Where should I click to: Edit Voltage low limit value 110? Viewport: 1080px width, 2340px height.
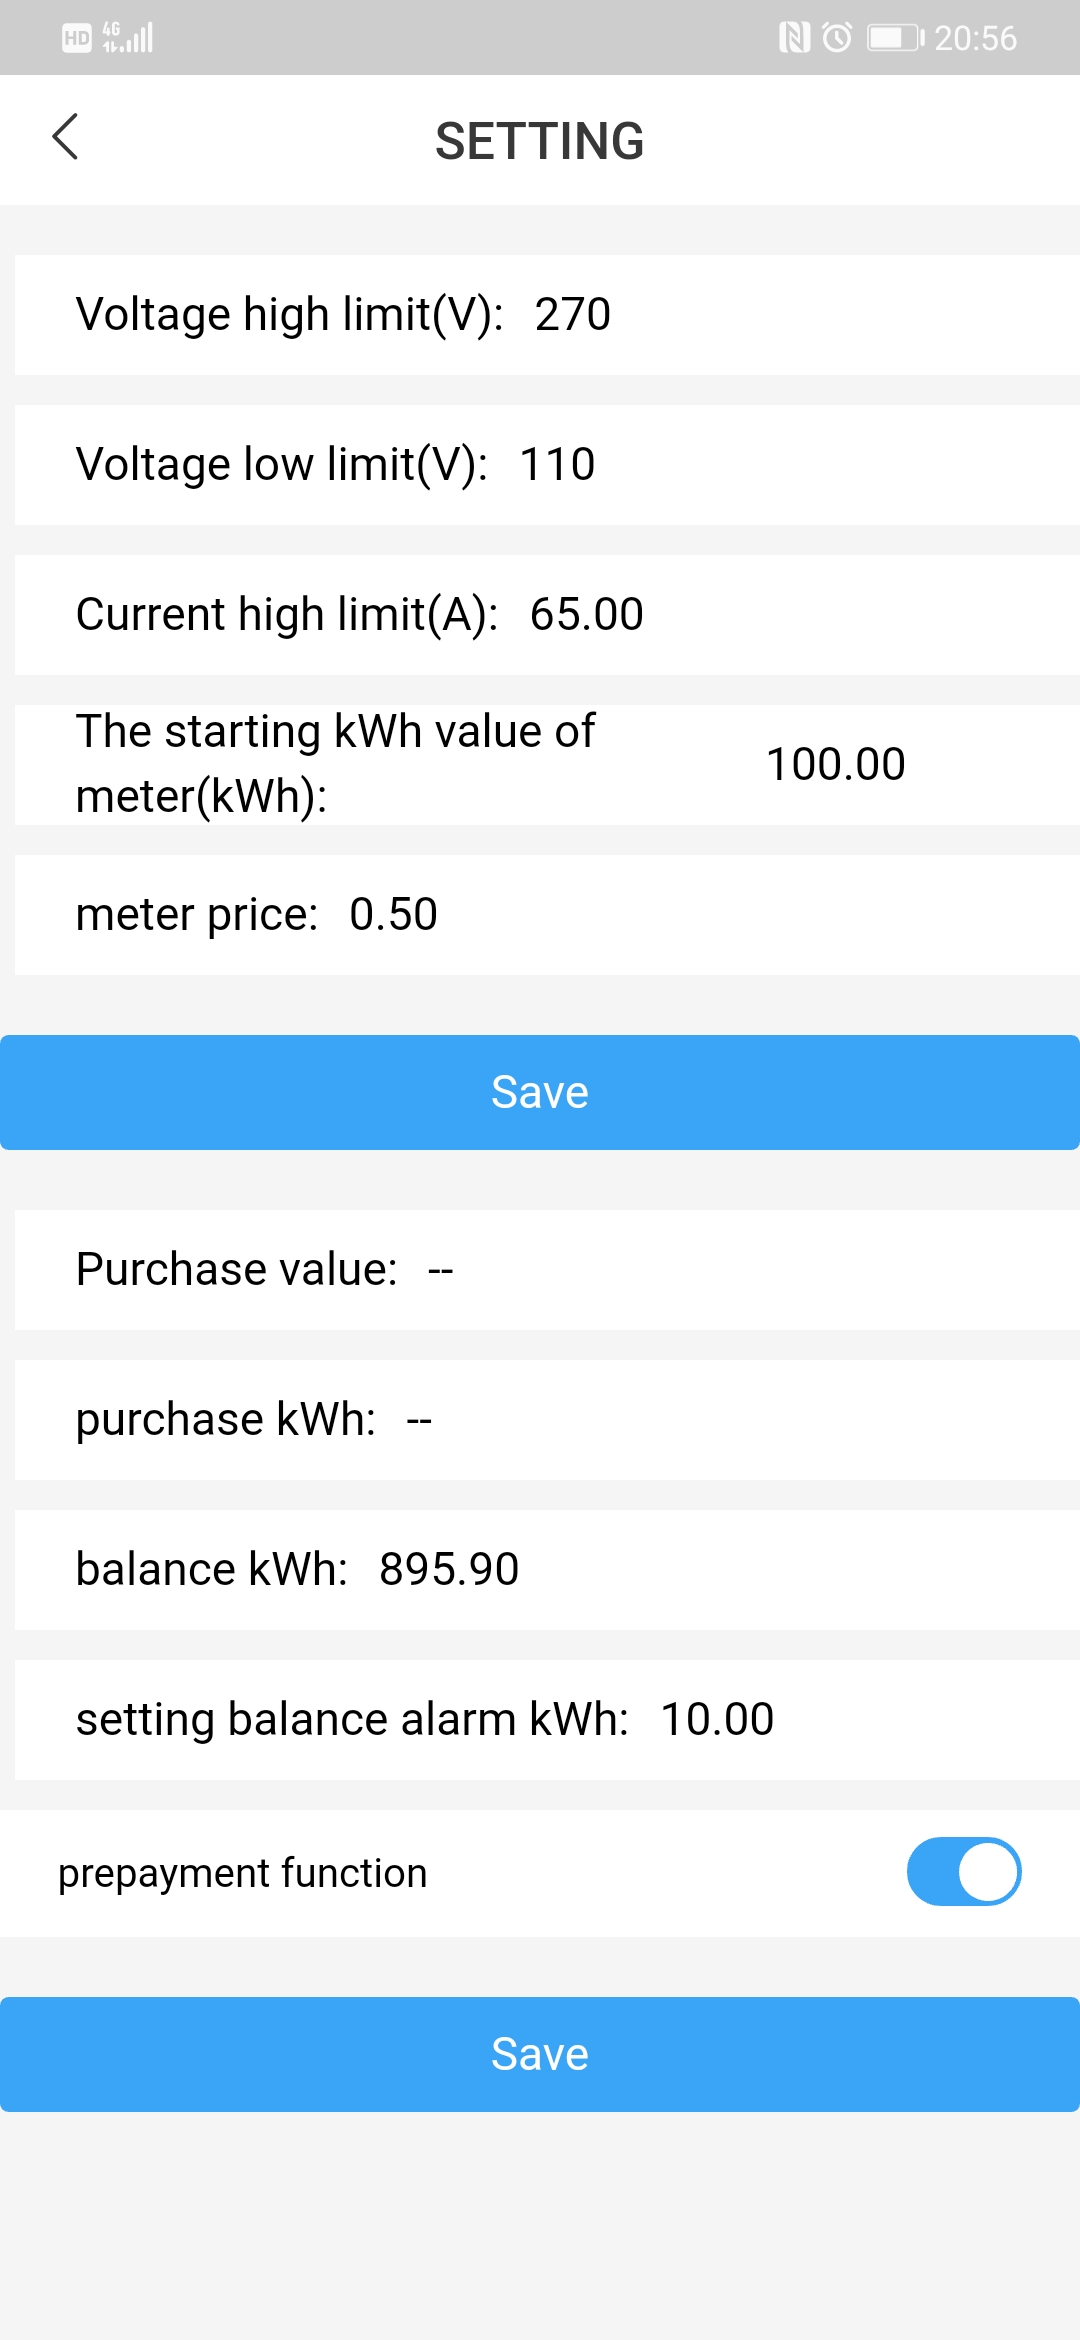click(558, 465)
